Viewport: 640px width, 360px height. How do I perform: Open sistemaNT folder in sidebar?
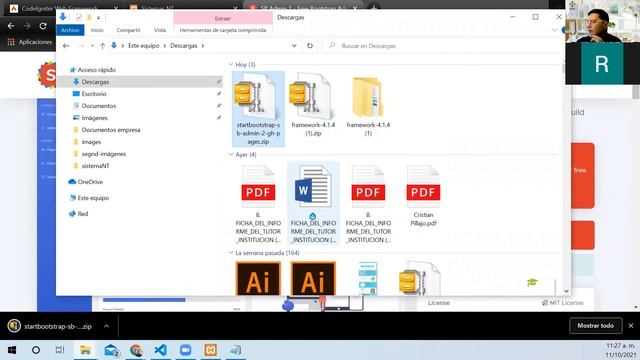tap(91, 166)
